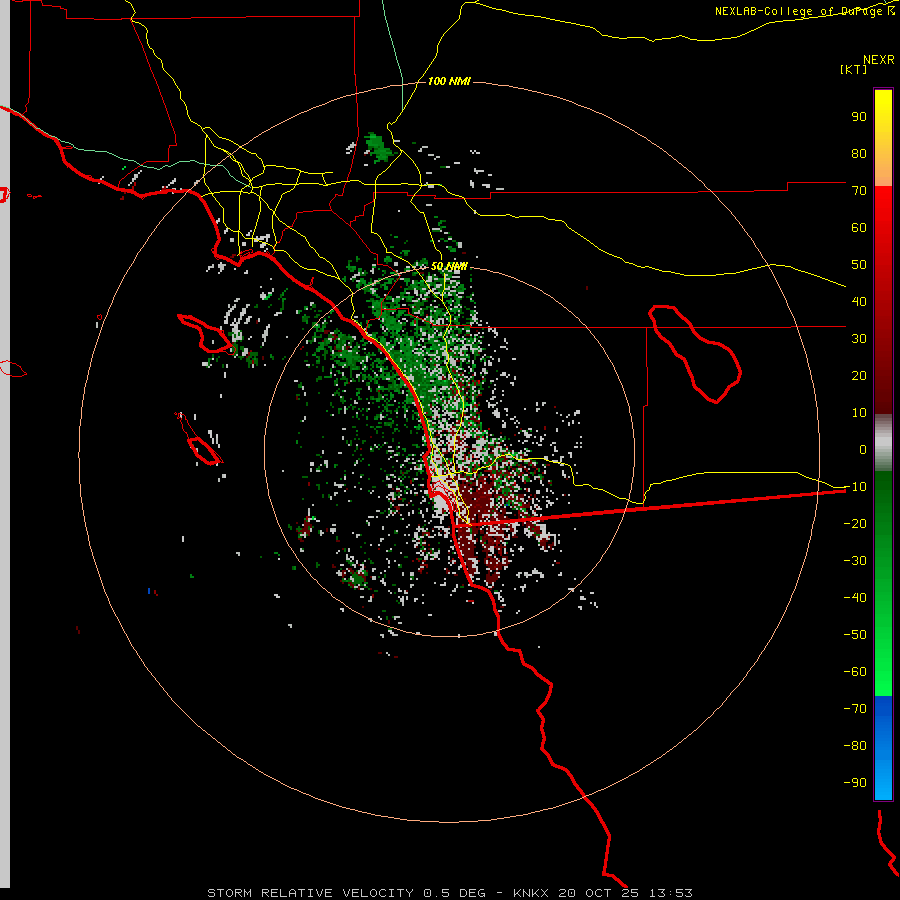
Task: Click the 30 value on the velocity scale
Action: click(x=859, y=339)
